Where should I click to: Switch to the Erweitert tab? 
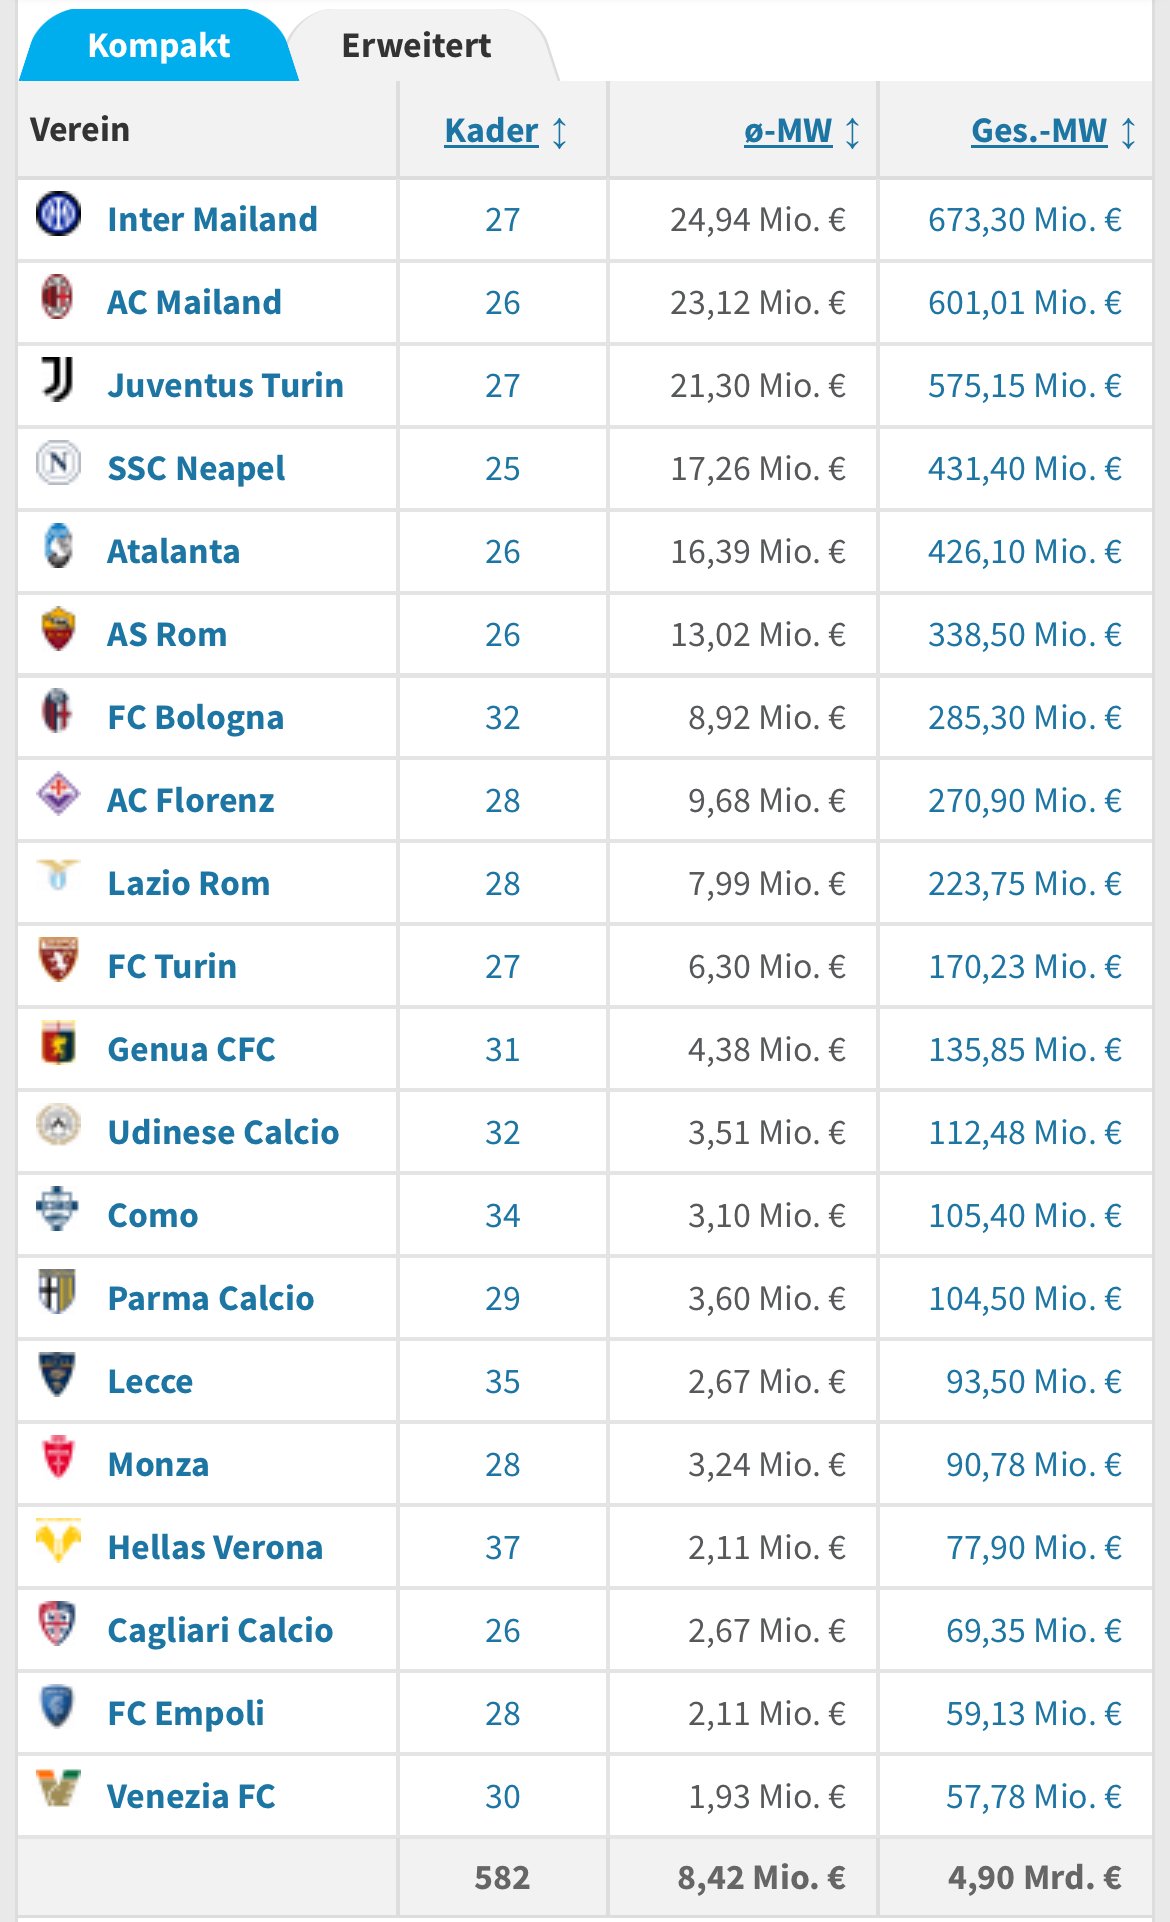pyautogui.click(x=417, y=46)
